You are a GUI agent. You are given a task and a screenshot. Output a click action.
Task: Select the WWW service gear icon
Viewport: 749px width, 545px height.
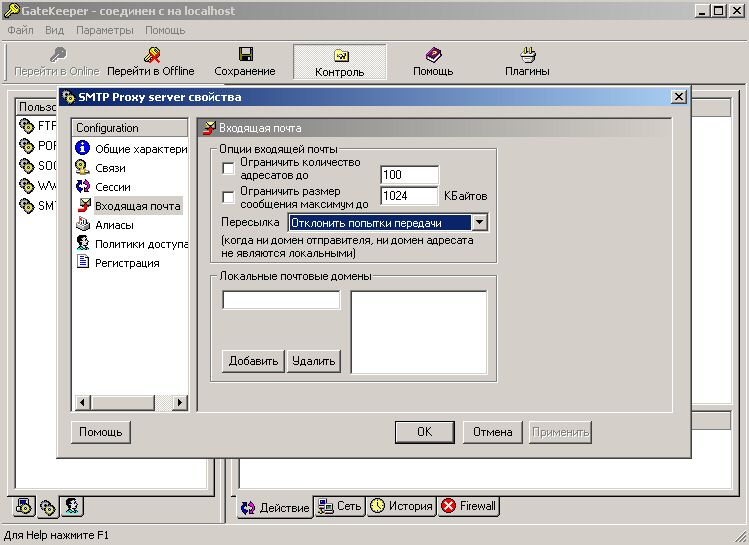click(27, 185)
